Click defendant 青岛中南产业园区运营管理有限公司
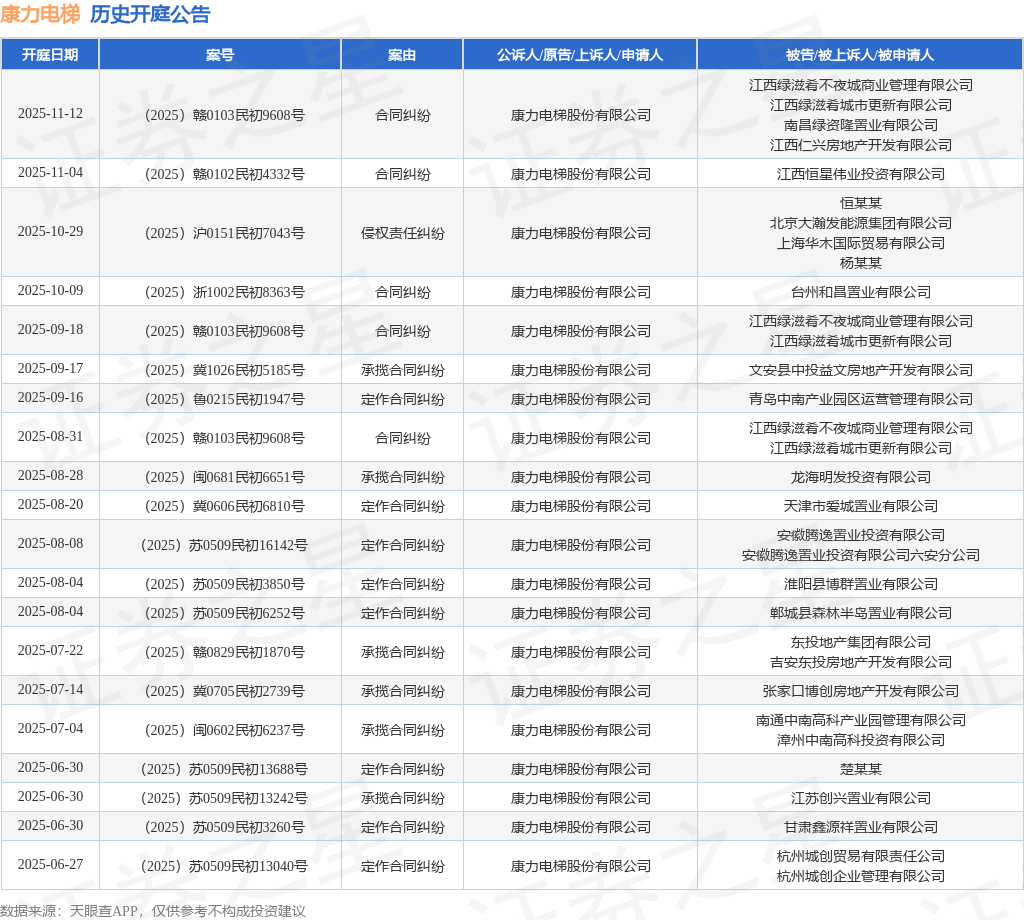Viewport: 1024px width, 920px height. point(860,399)
